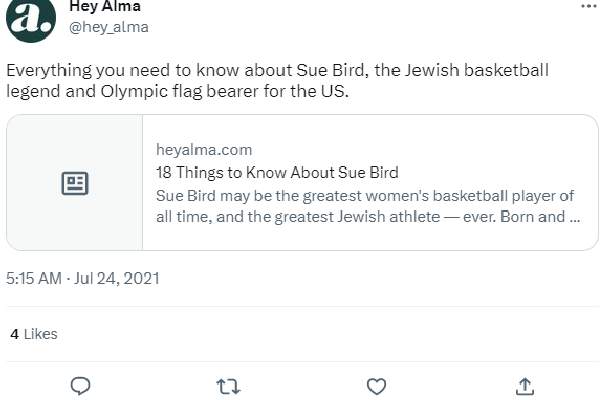This screenshot has width=600, height=400.
Task: Open "18 Things to Know About Sue Bird"
Action: (277, 171)
